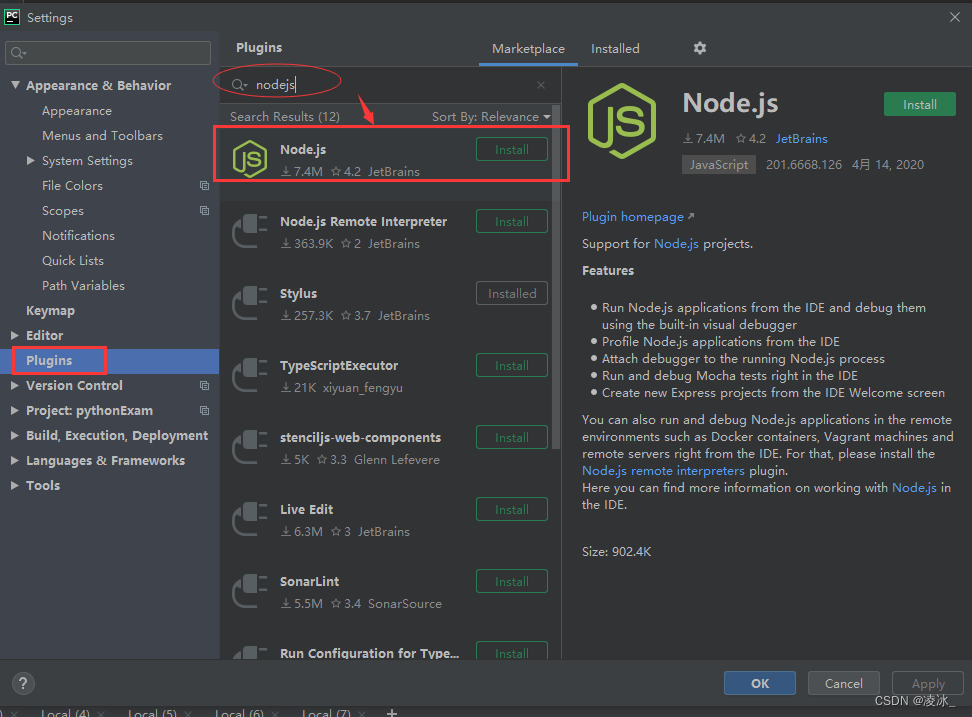Open the Sort By: Relevance dropdown

coord(491,117)
